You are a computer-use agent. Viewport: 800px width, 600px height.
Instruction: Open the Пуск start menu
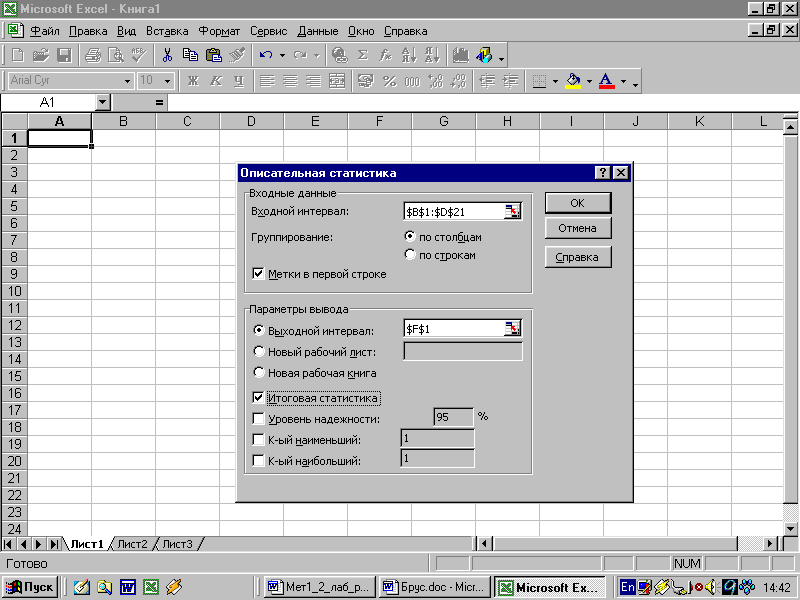30,587
